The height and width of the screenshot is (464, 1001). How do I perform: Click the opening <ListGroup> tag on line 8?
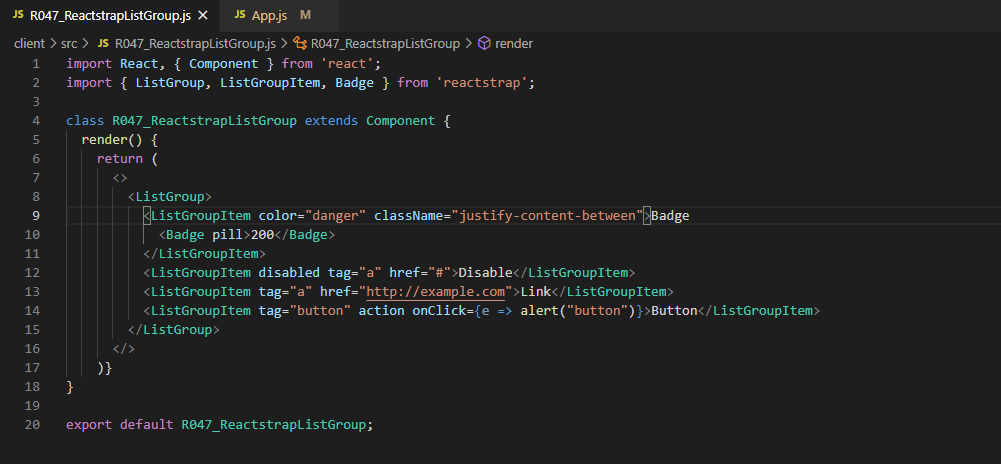pyautogui.click(x=170, y=197)
